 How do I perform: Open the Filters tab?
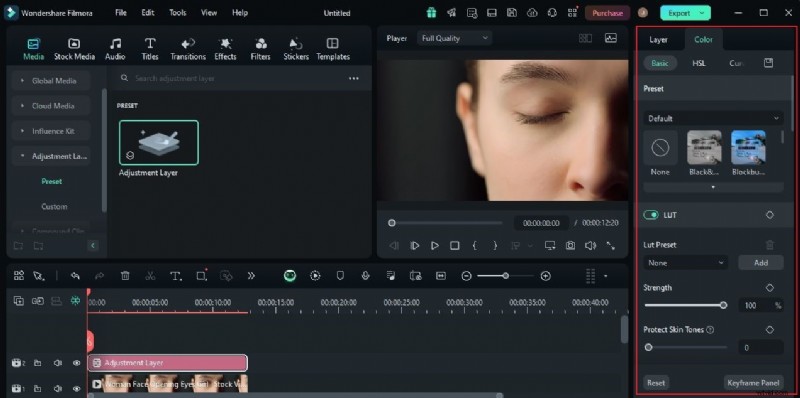tap(261, 49)
